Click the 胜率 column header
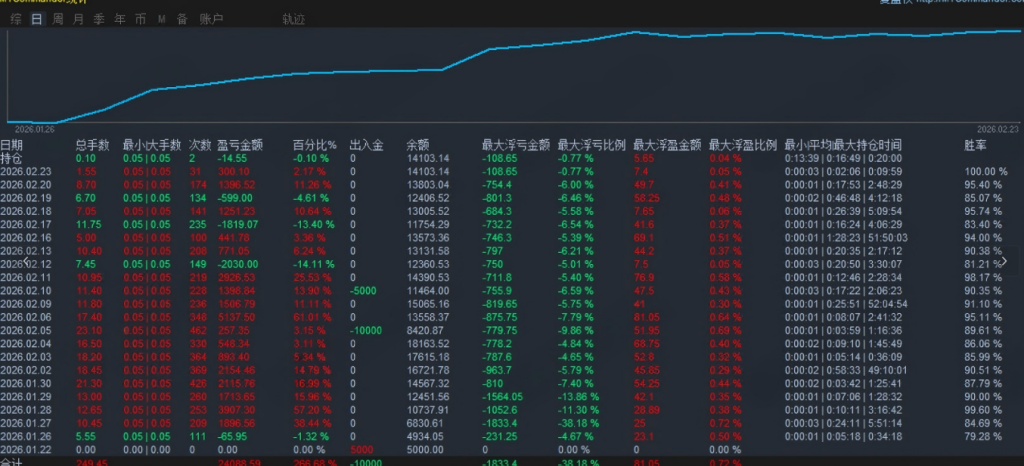The width and height of the screenshot is (1024, 466). pyautogui.click(x=976, y=145)
